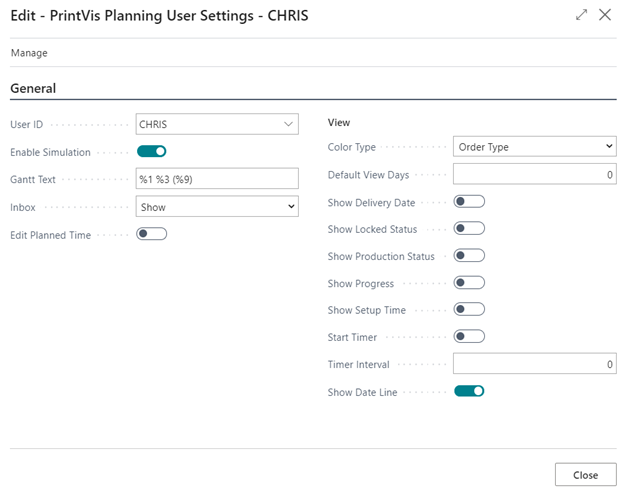Open the Color Type dropdown

point(534,147)
